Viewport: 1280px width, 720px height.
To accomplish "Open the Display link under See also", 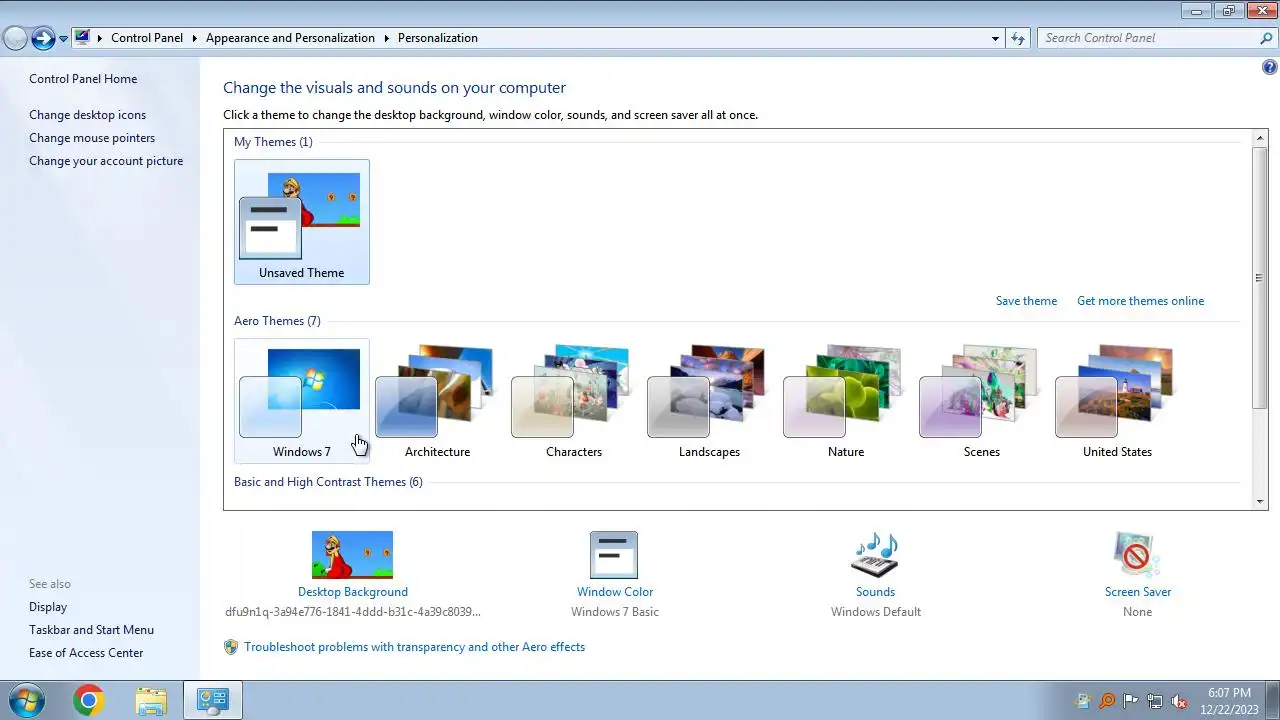I will [48, 607].
